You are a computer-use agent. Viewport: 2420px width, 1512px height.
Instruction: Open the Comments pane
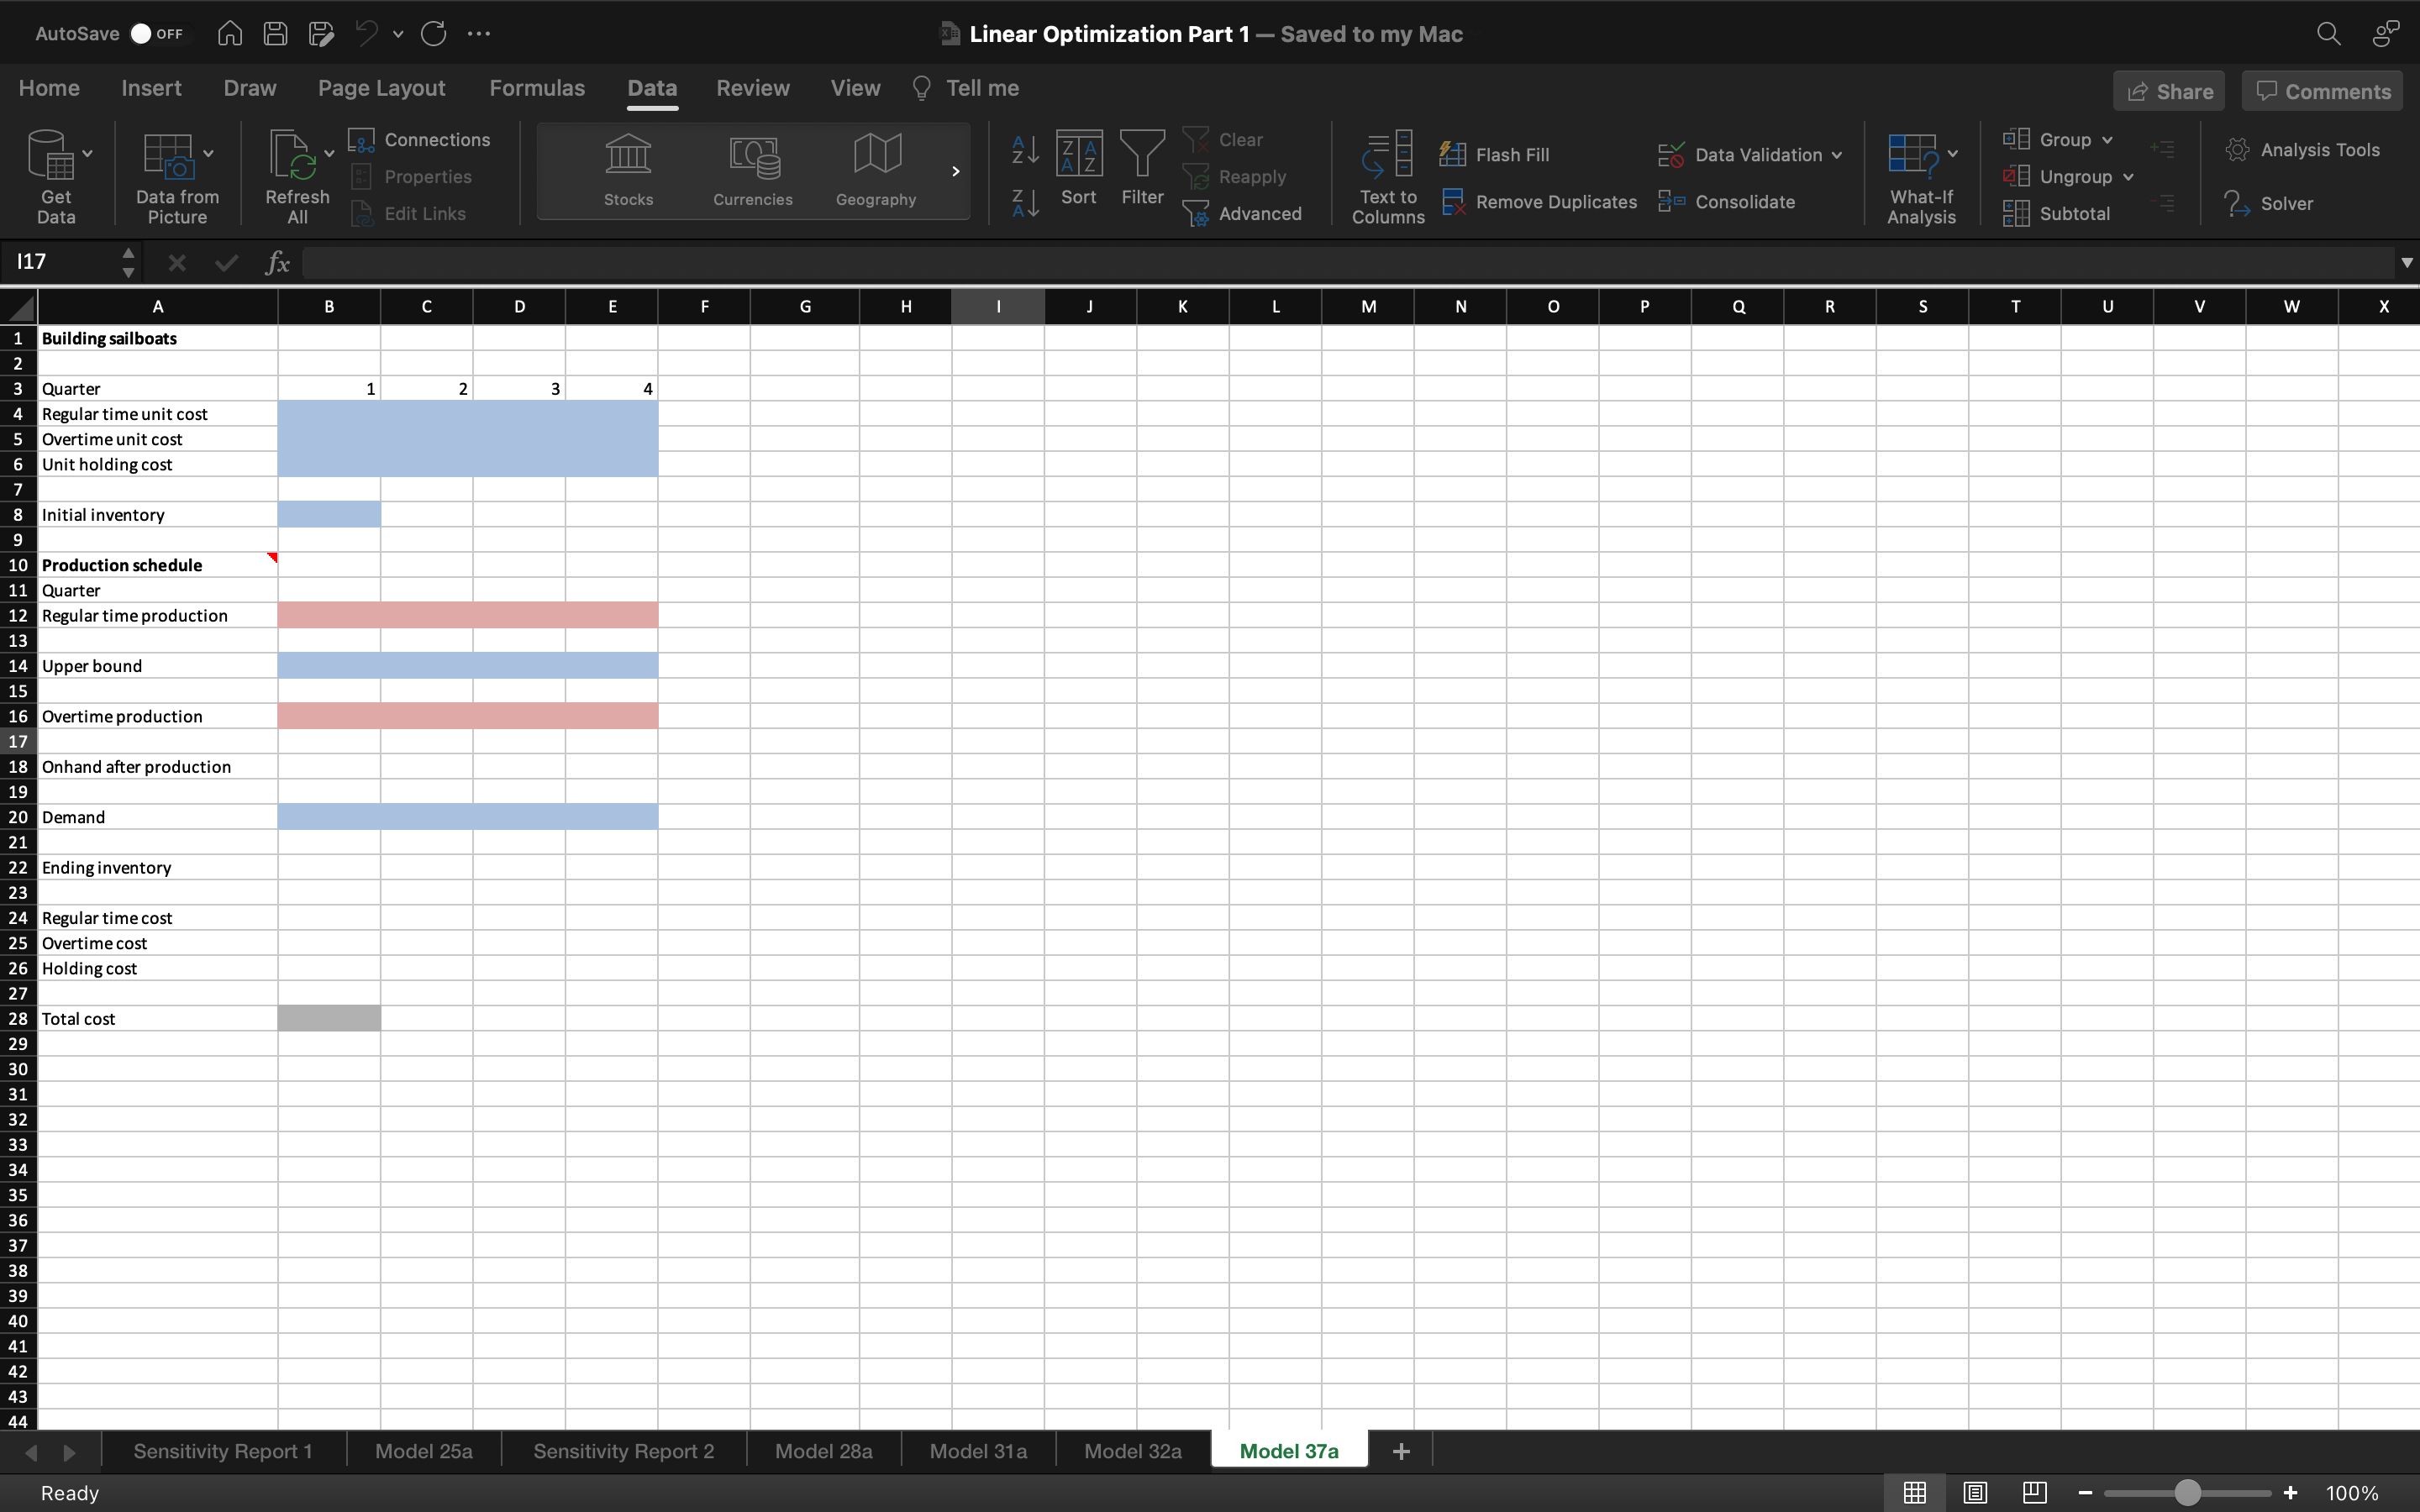coord(2322,91)
